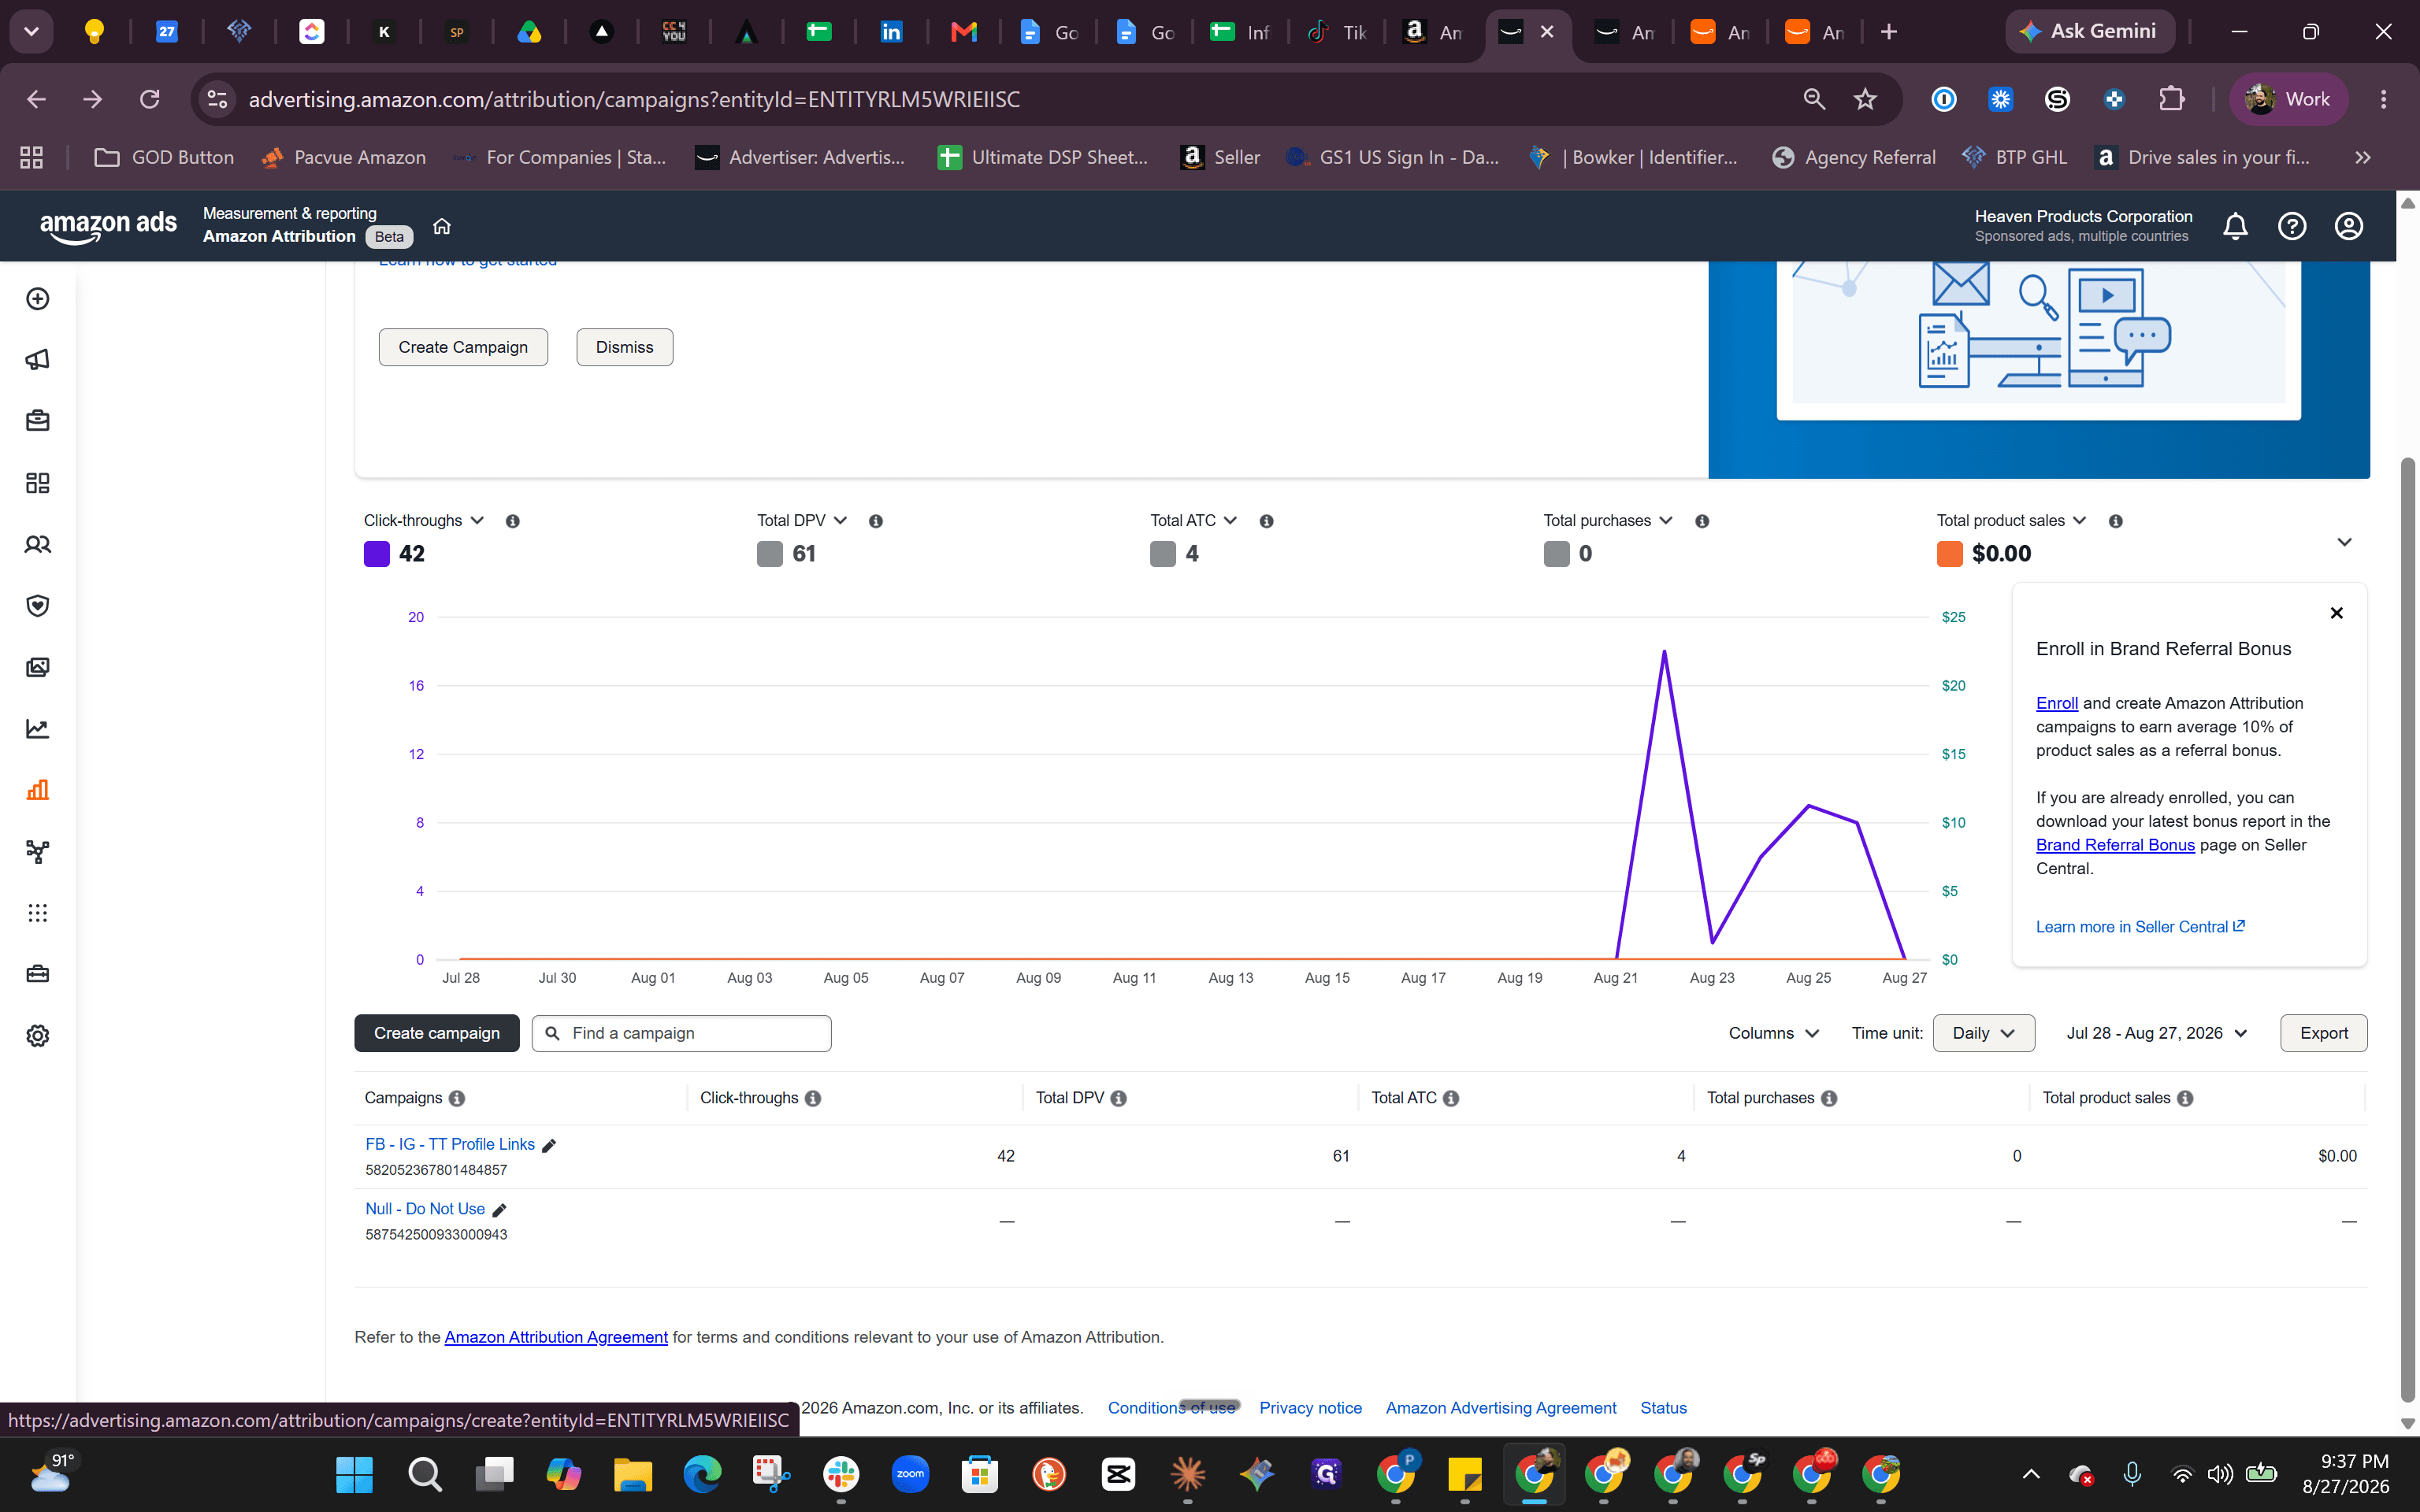Open the home icon beside Amazon Attribution
The height and width of the screenshot is (1512, 2420).
click(441, 226)
